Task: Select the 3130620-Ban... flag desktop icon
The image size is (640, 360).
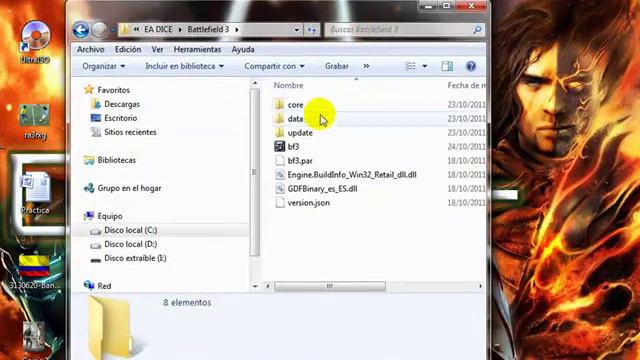Action: [34, 272]
